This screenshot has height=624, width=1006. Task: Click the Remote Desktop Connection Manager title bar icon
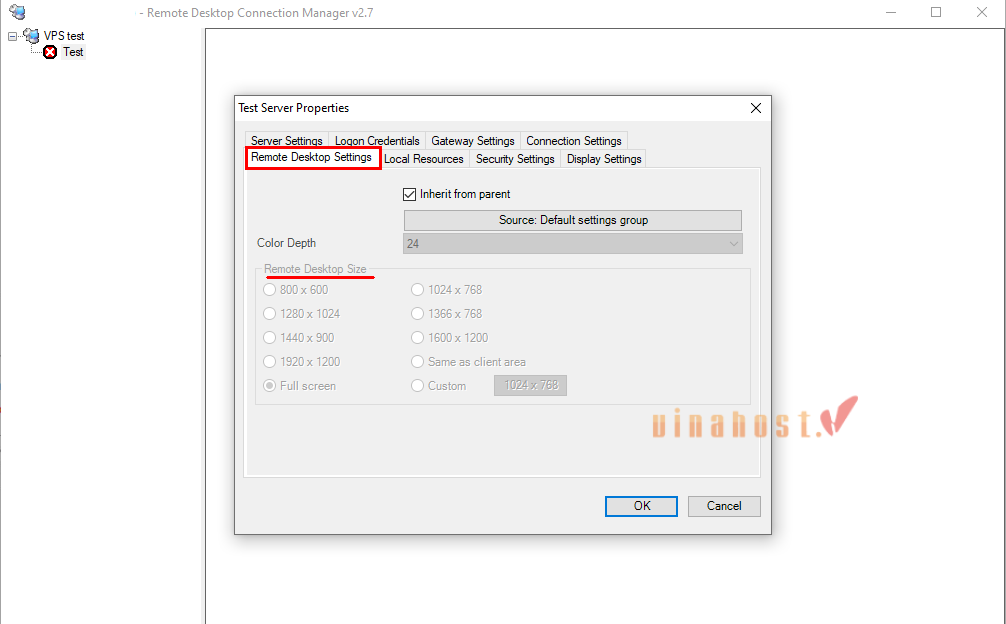[16, 11]
